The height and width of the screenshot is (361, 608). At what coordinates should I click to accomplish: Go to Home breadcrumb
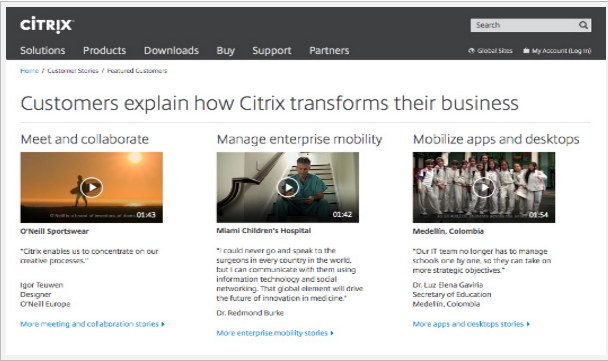(29, 71)
